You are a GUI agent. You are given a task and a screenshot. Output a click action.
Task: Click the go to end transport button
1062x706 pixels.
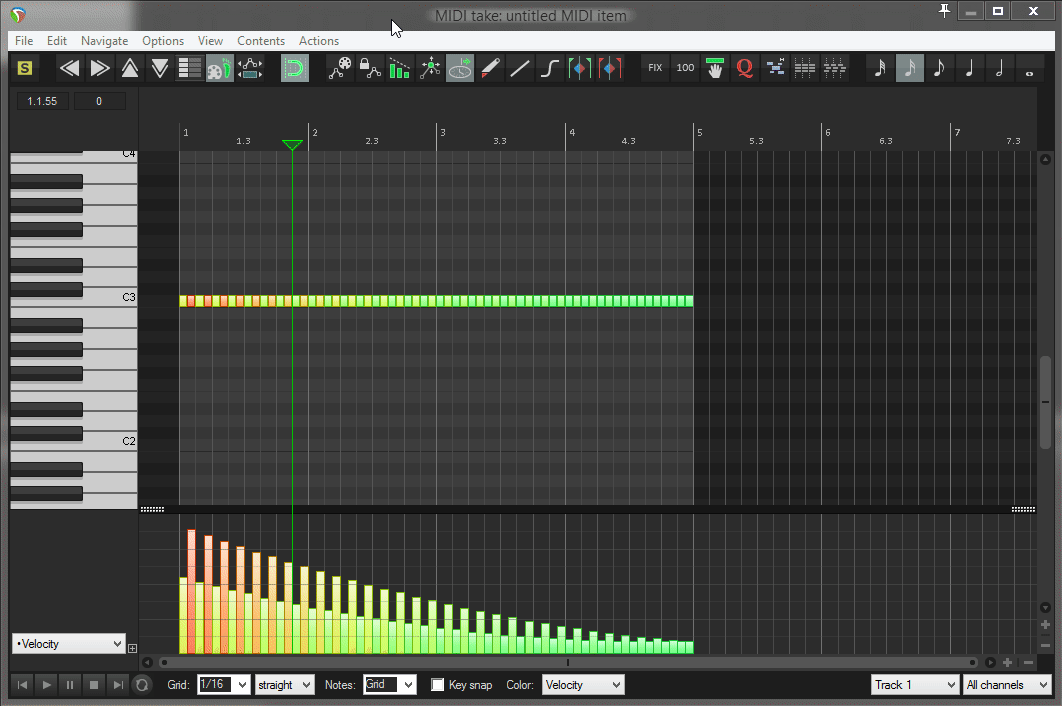[118, 685]
